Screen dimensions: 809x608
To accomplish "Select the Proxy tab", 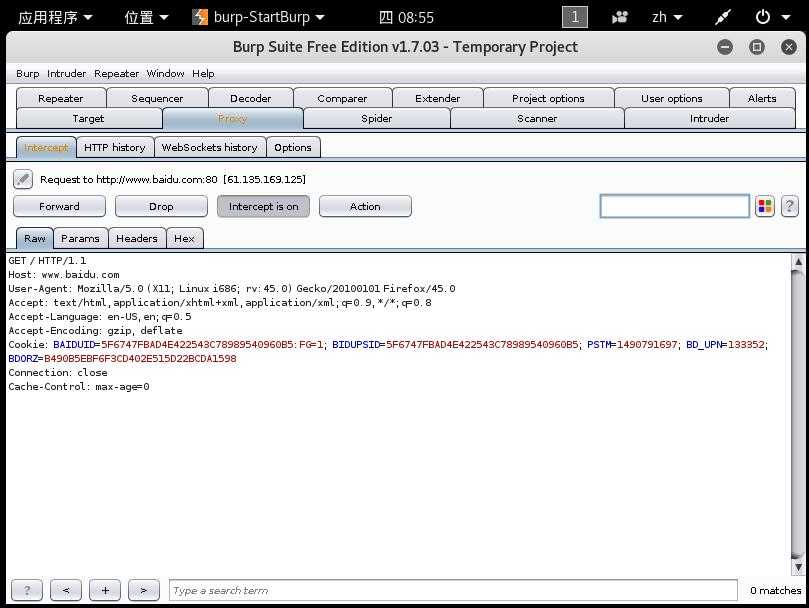I will tap(232, 118).
